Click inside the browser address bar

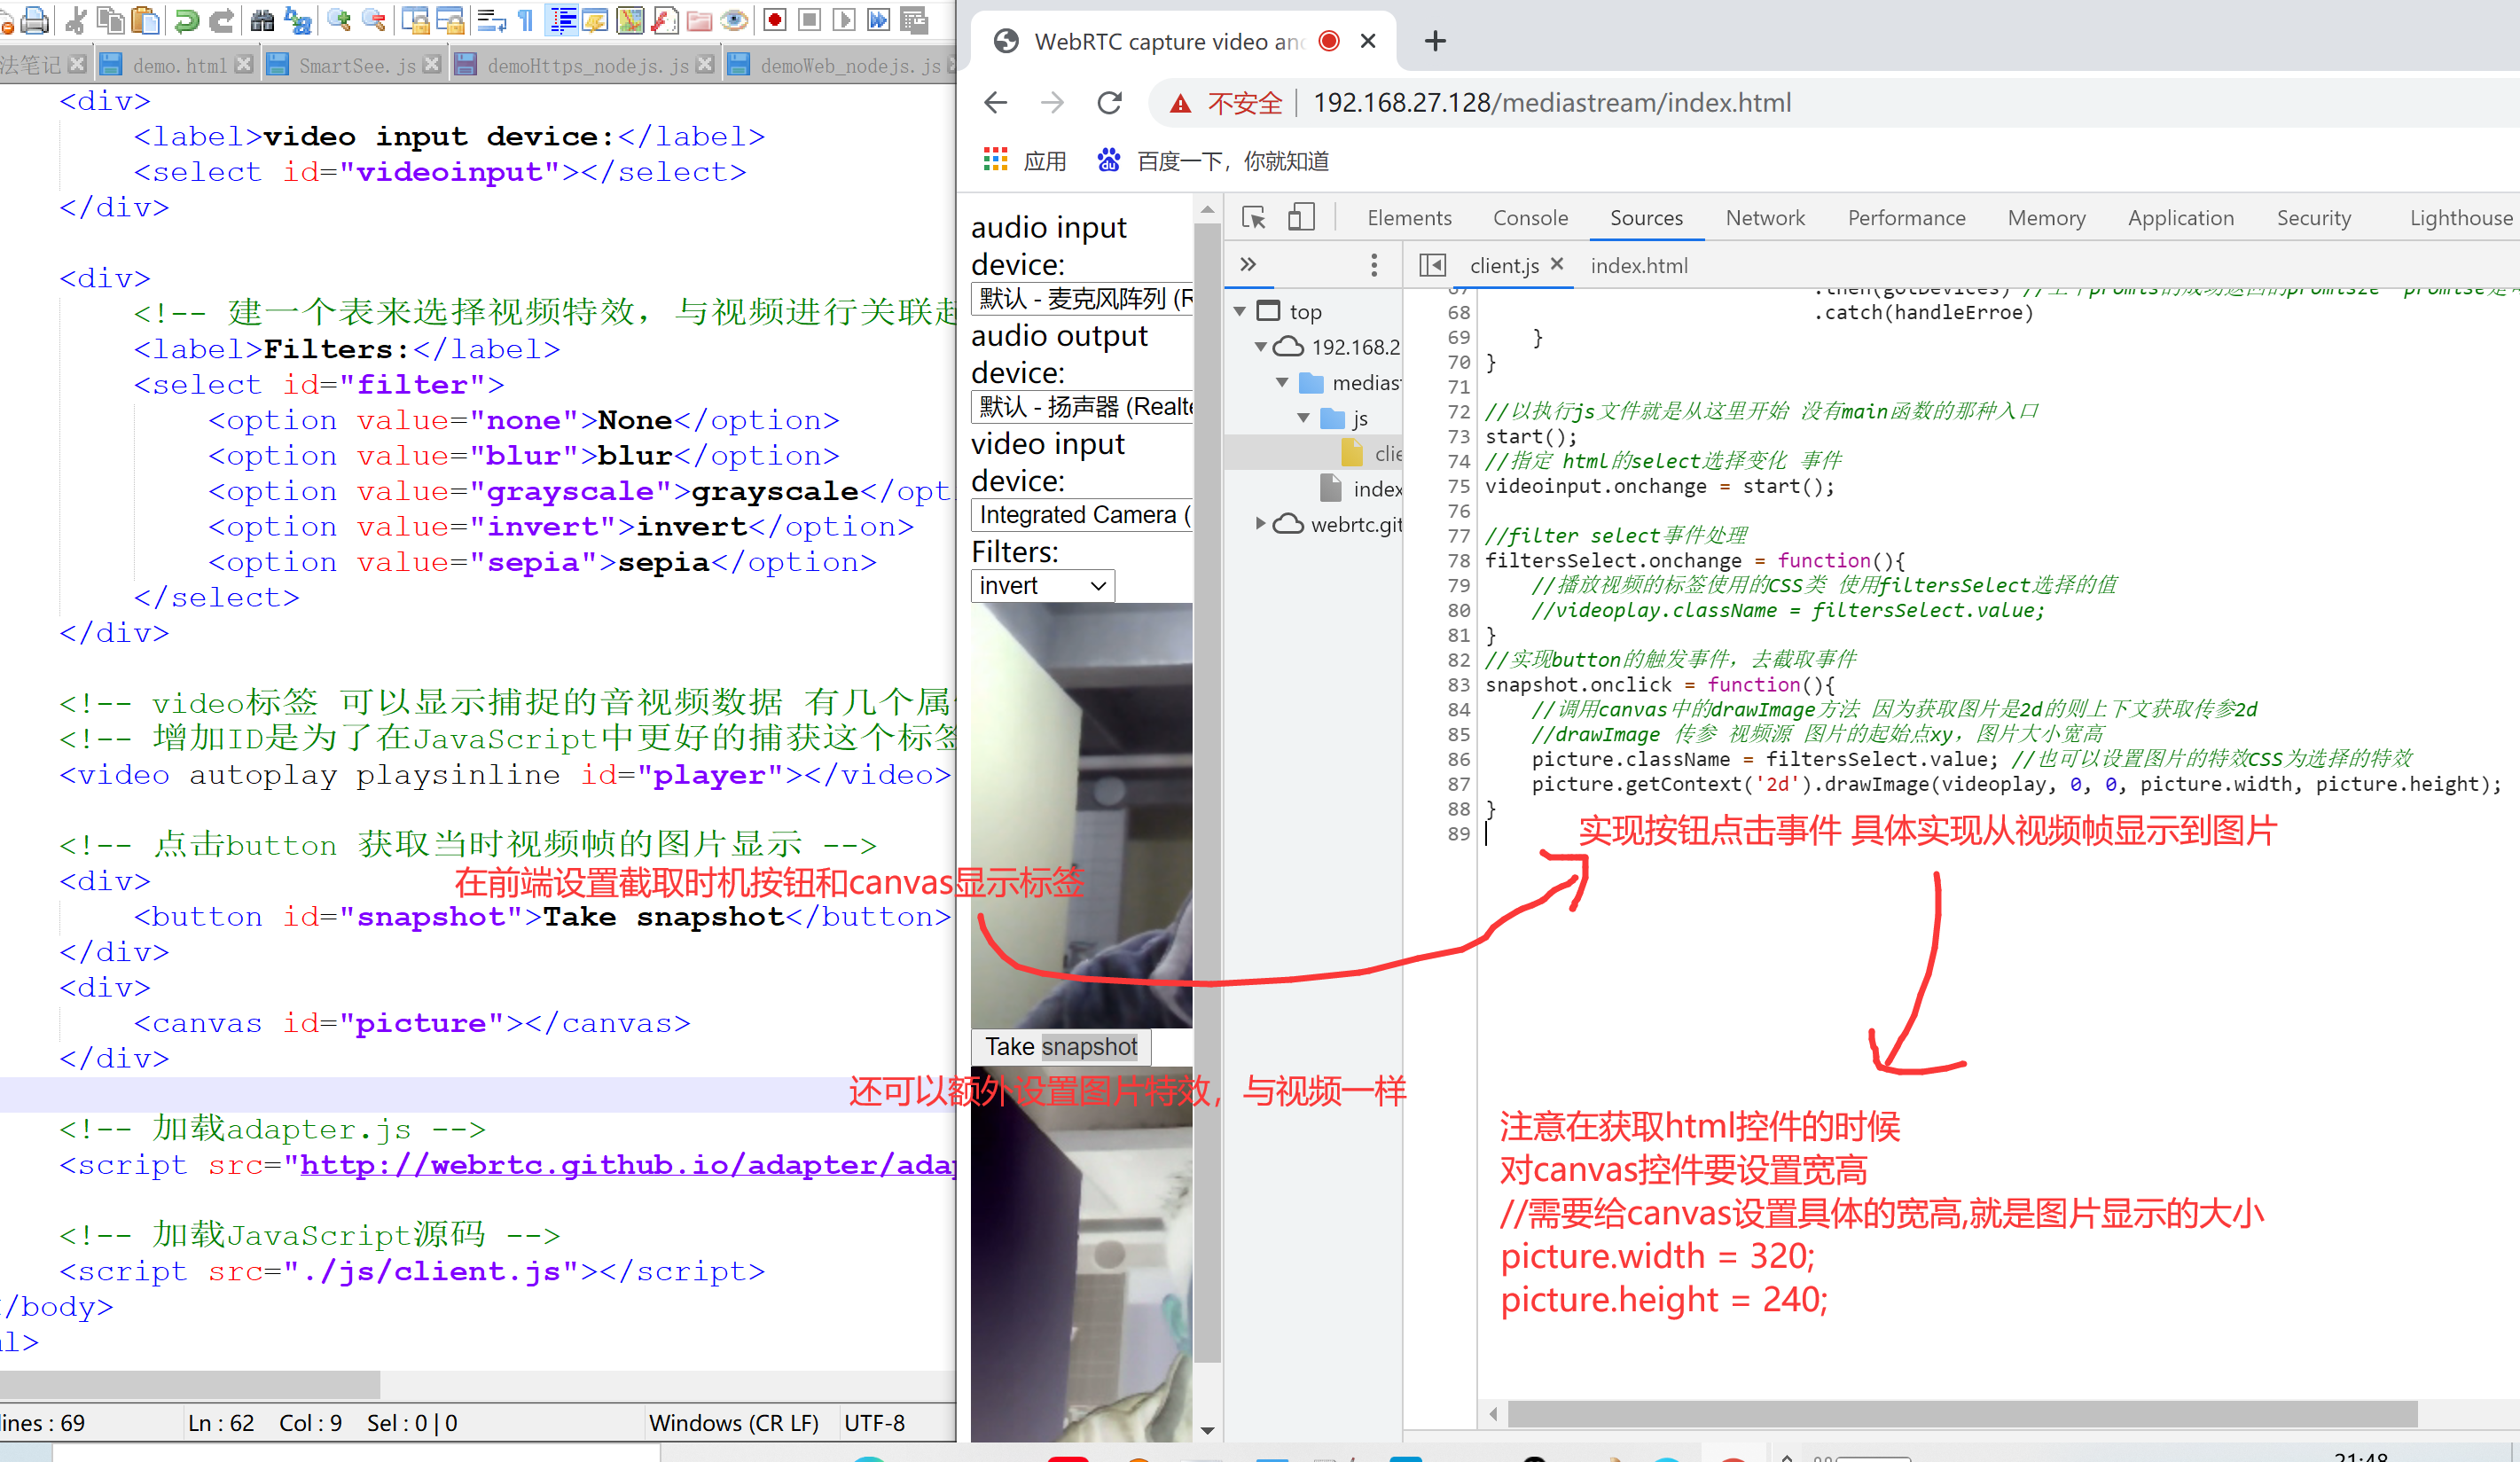[x=1600, y=102]
